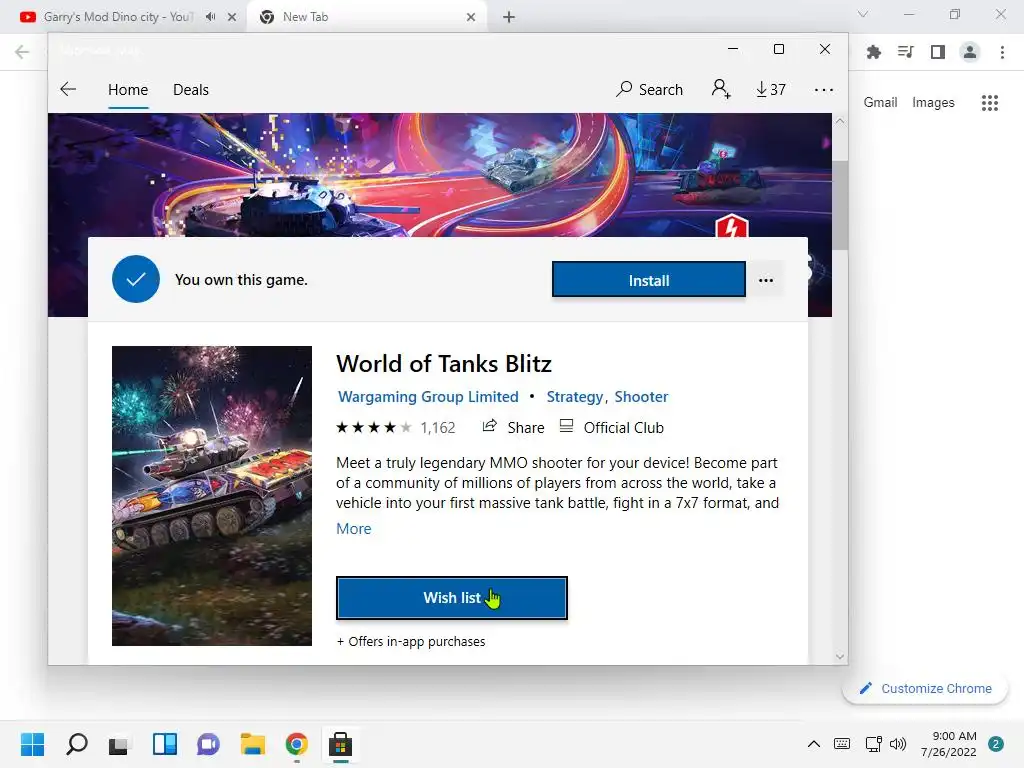
Task: Click the Customize Chrome button
Action: click(925, 688)
